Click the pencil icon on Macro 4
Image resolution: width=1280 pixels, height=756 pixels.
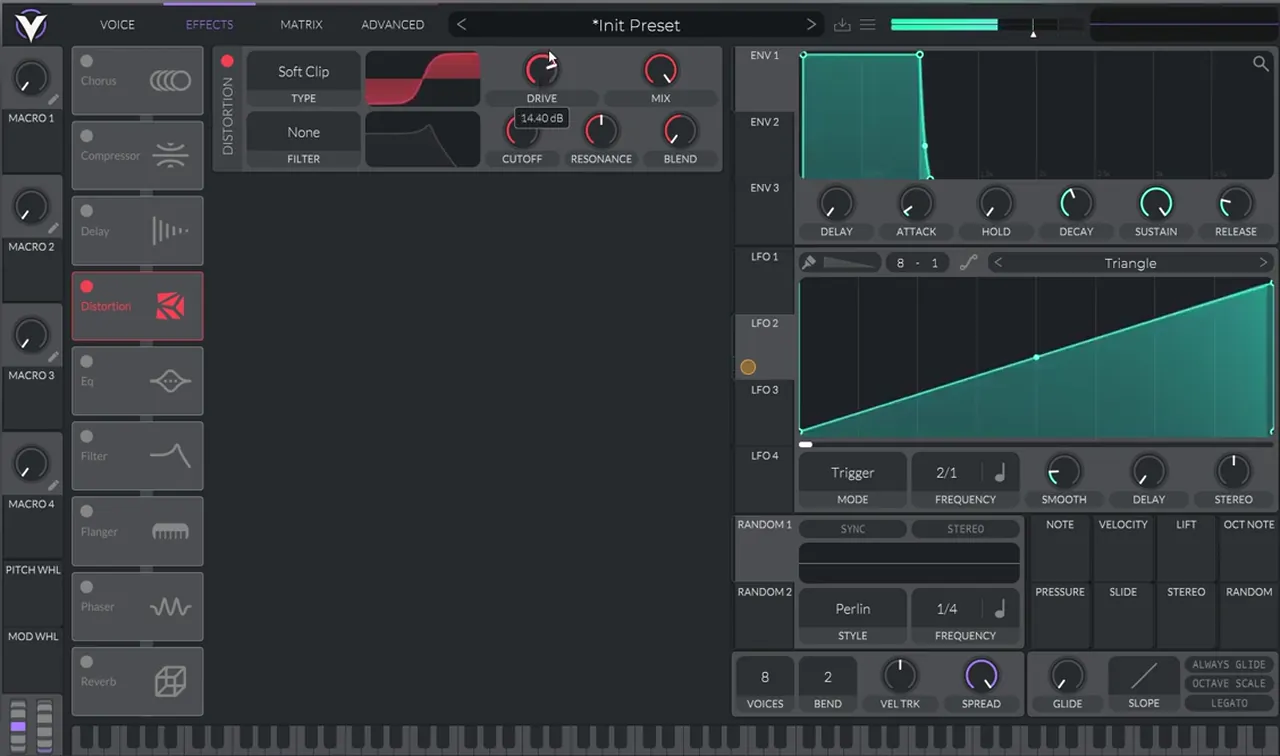coord(53,486)
